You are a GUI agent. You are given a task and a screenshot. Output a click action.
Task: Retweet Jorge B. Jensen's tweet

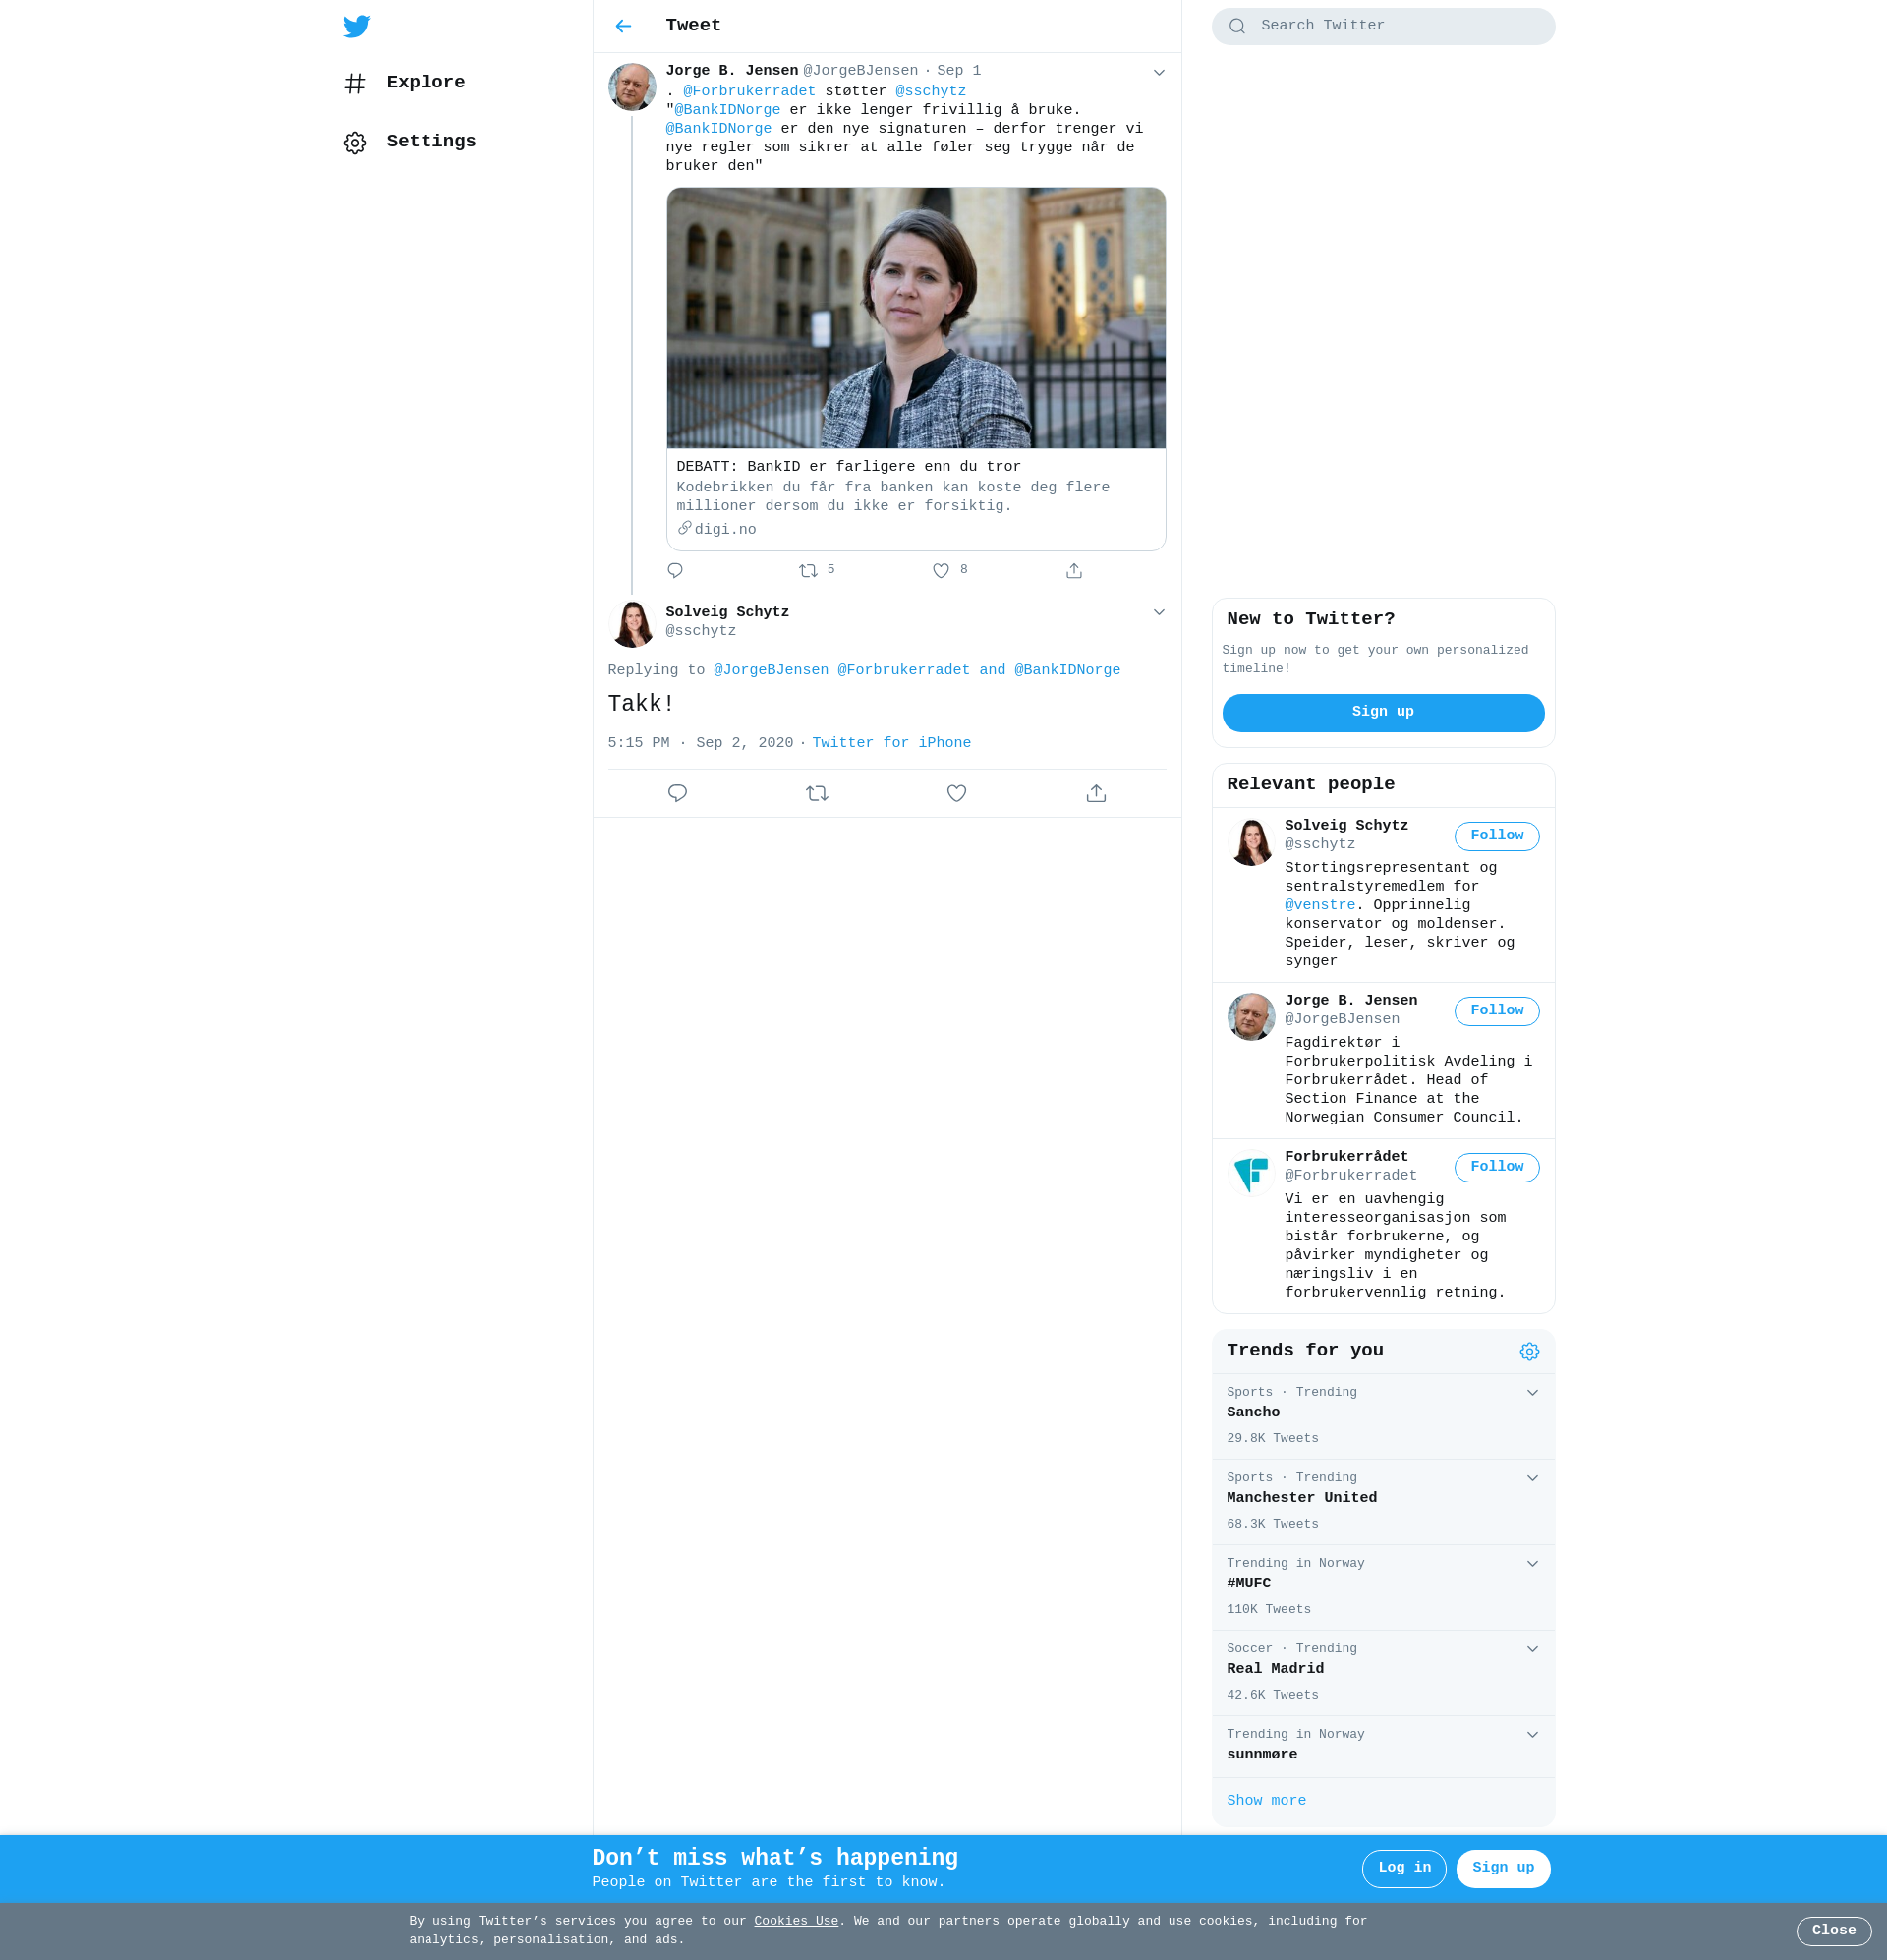click(x=808, y=570)
